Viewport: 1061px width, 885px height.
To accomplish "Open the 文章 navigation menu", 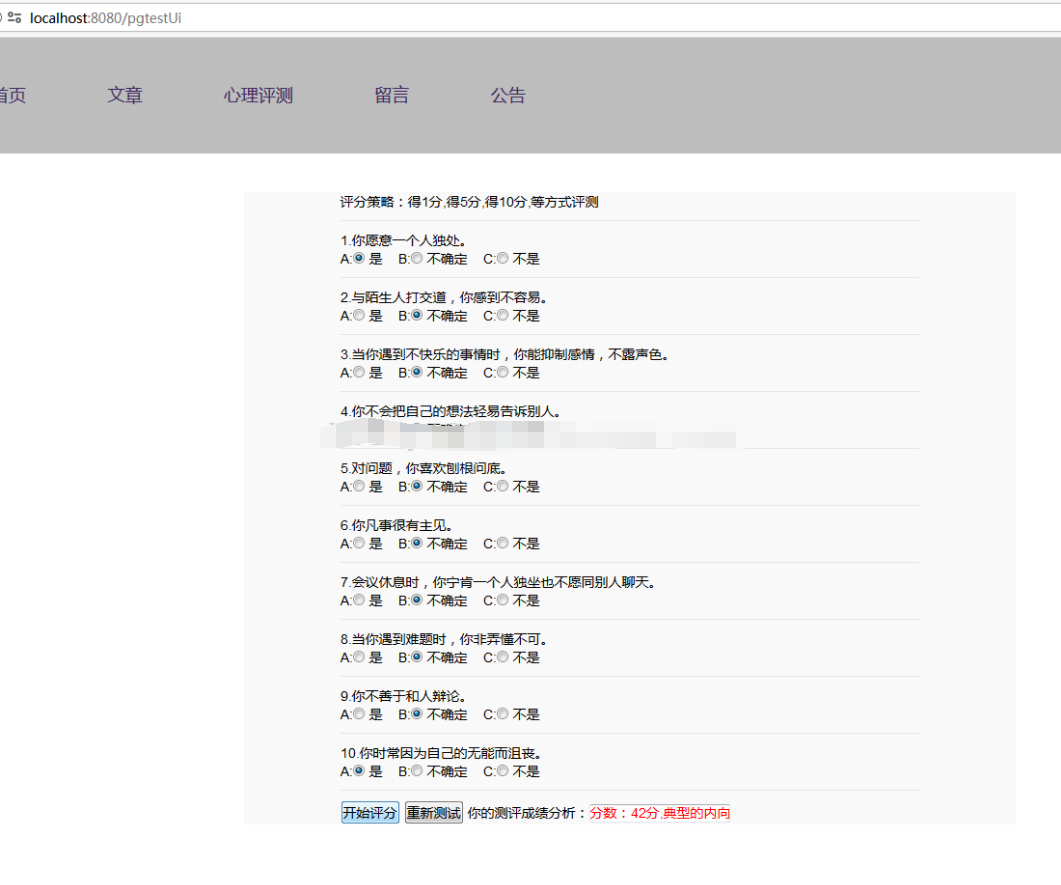I will click(125, 95).
